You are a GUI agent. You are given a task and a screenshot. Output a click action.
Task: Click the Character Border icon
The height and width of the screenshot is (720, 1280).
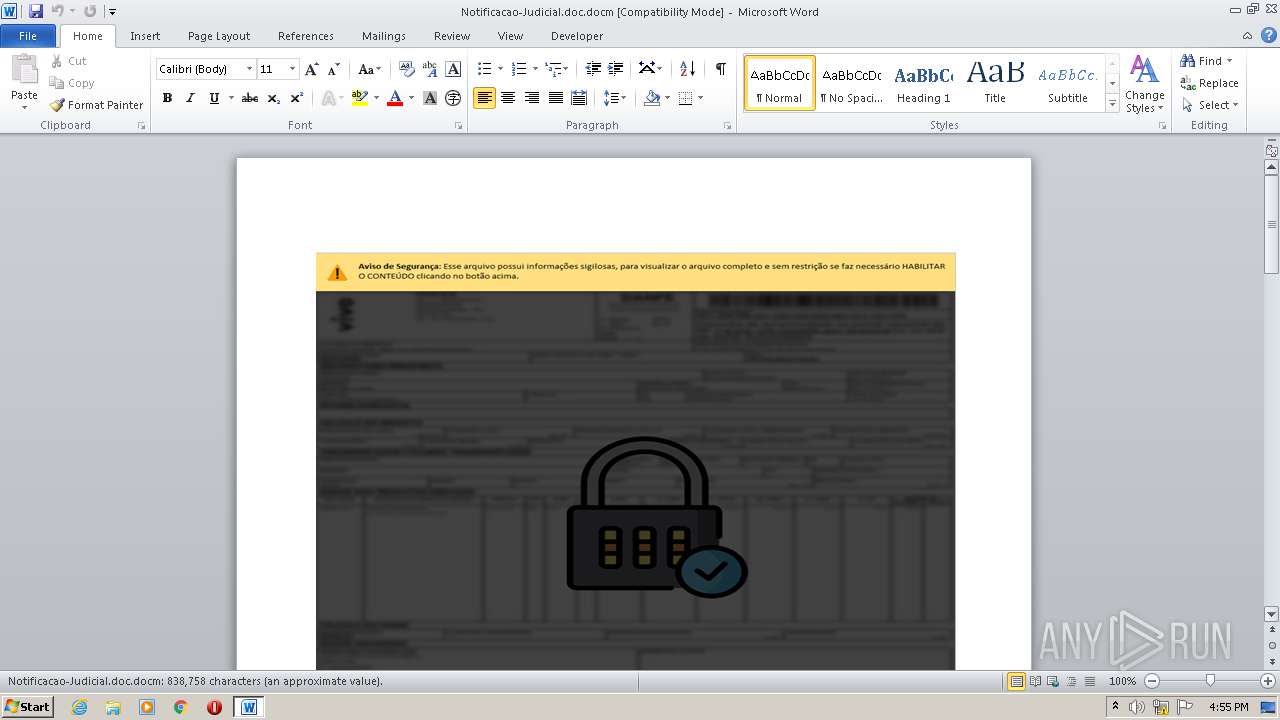453,69
